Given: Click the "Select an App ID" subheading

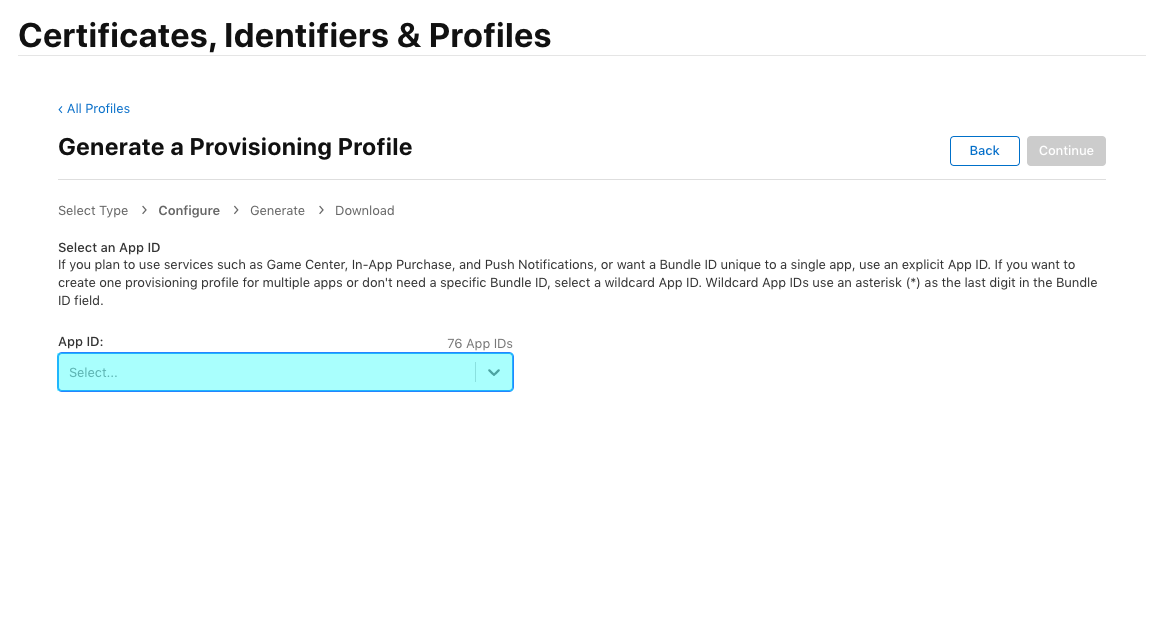Looking at the screenshot, I should (x=109, y=248).
